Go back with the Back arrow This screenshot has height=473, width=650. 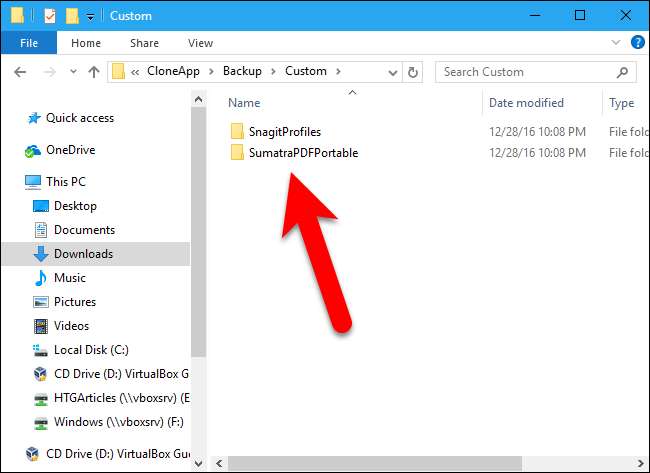[x=20, y=72]
